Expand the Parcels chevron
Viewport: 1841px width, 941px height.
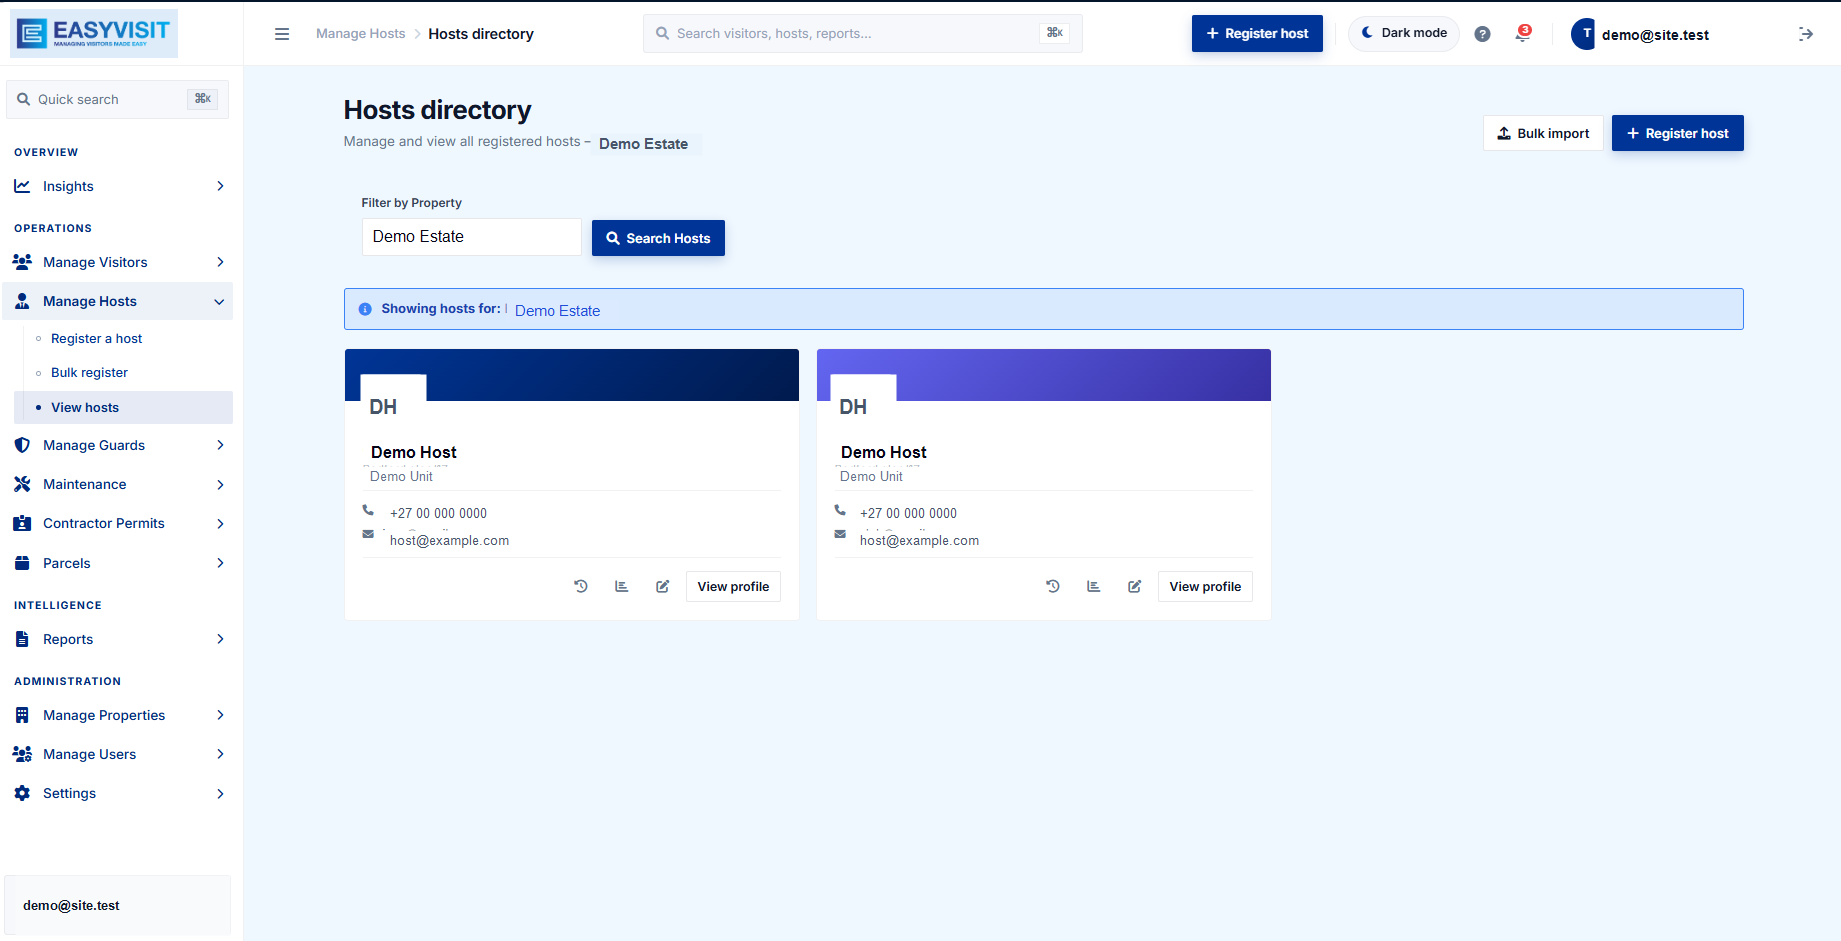(x=220, y=563)
